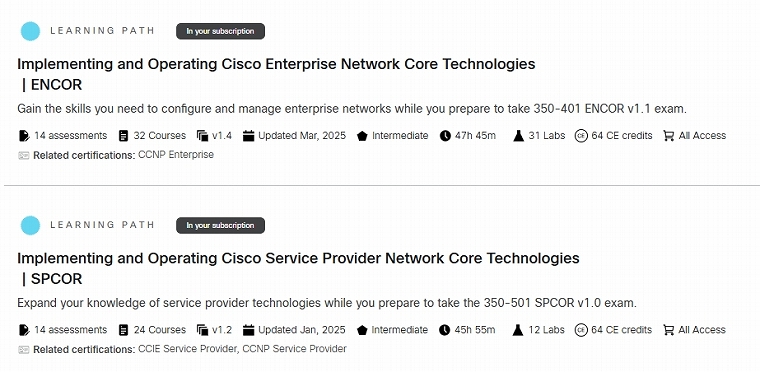
Task: Open the CCNP Service Provider certification link
Action: pos(294,349)
